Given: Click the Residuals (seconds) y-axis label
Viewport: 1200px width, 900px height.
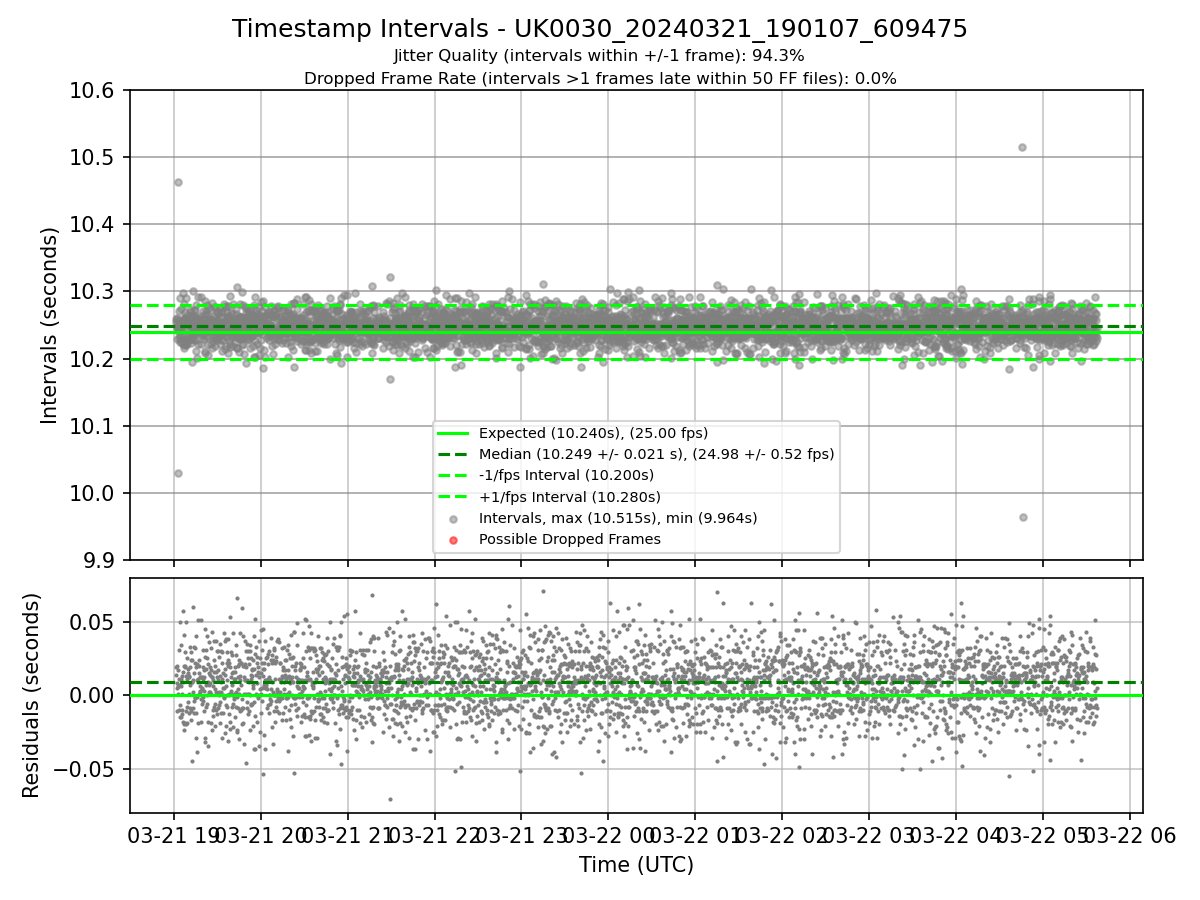Looking at the screenshot, I should coord(31,695).
